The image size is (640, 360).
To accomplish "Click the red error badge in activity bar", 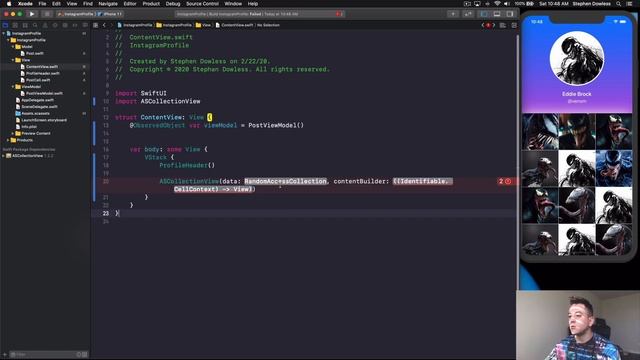I will (x=339, y=14).
